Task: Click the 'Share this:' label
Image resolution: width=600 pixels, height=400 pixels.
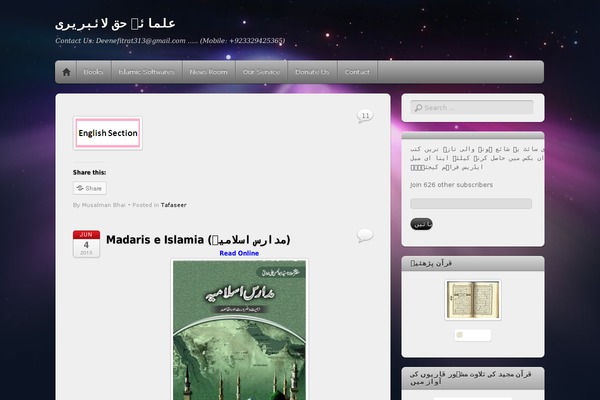Action: (90, 173)
